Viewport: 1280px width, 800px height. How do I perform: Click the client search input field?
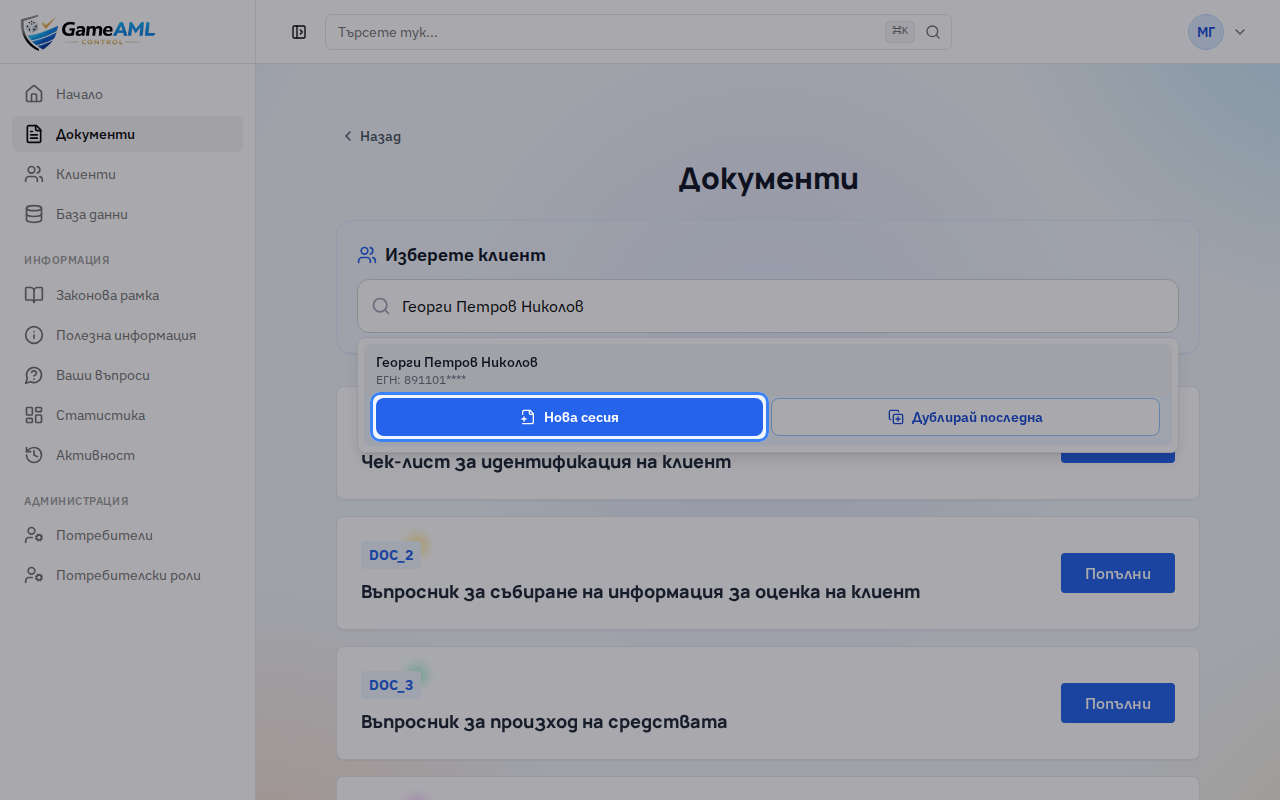tap(768, 306)
